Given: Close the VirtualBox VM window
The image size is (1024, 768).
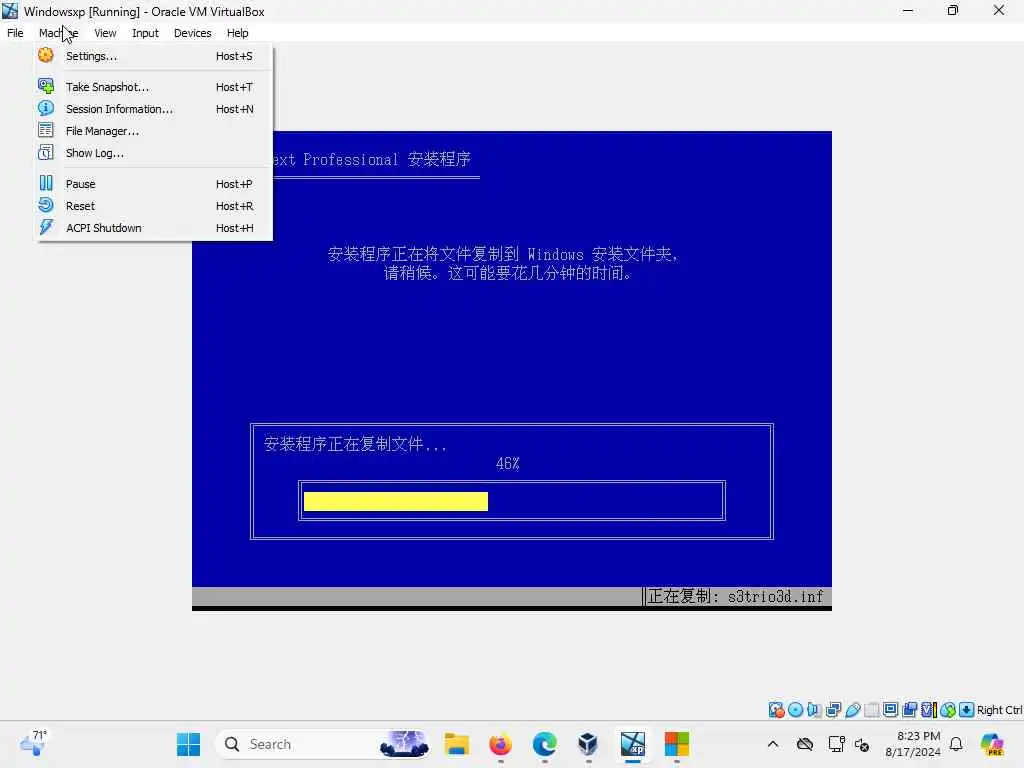Looking at the screenshot, I should [999, 10].
